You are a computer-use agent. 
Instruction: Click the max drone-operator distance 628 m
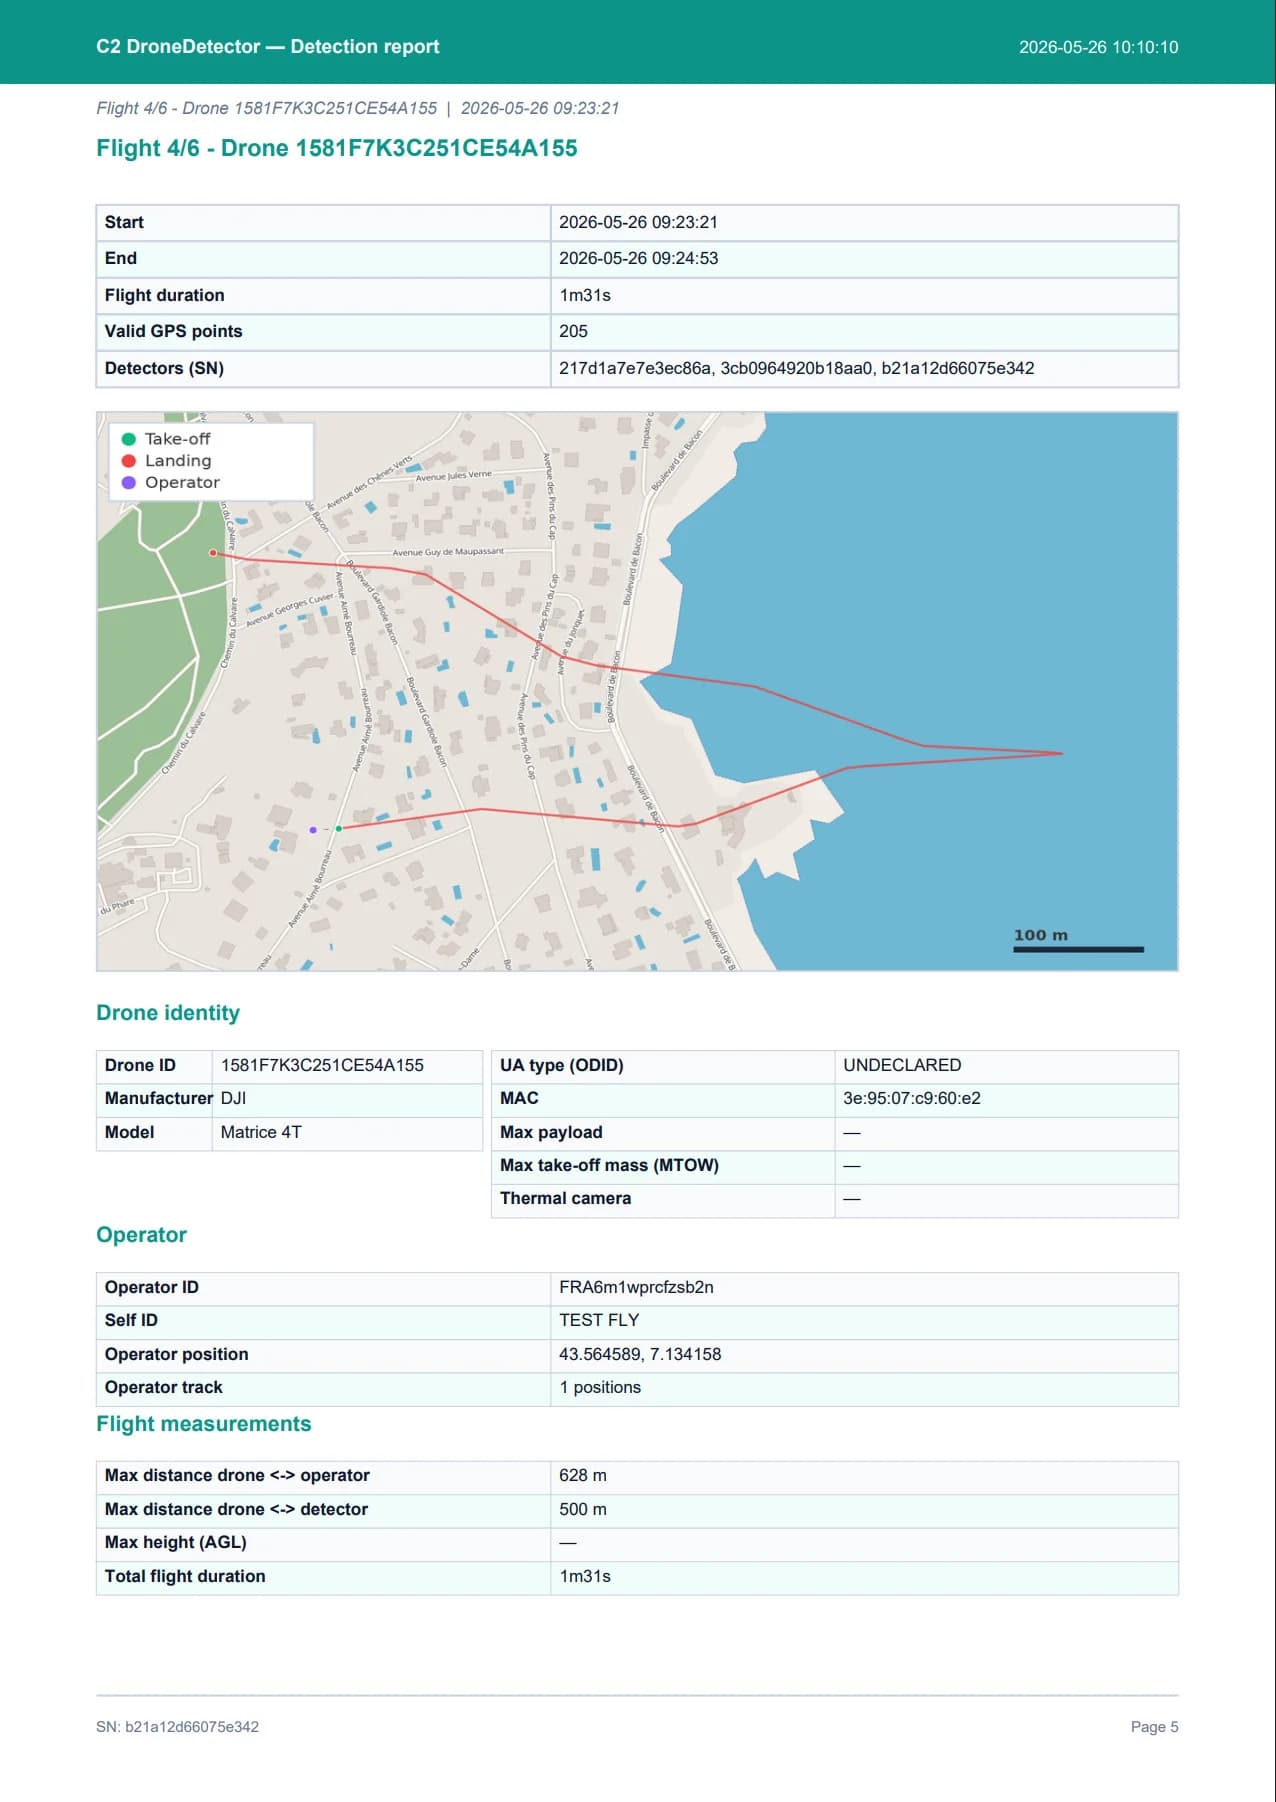(x=583, y=1475)
